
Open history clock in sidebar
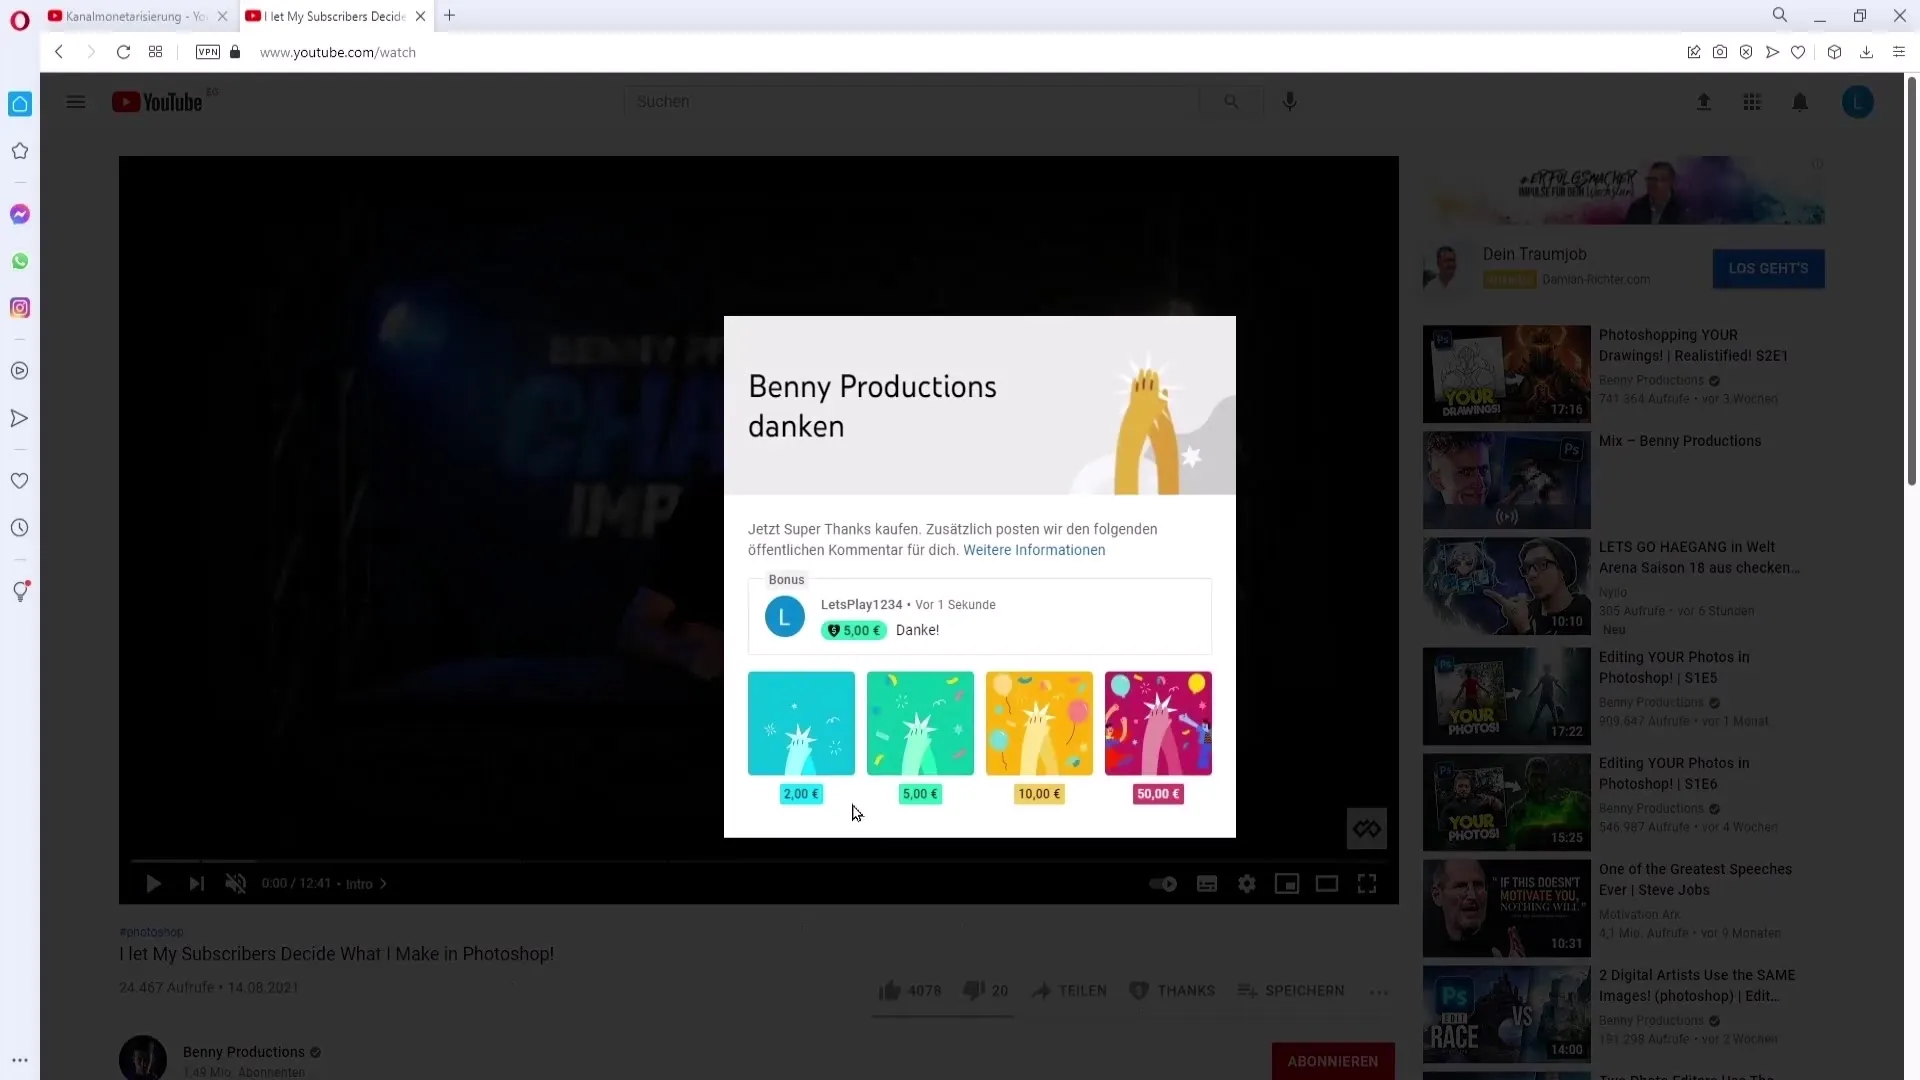[20, 528]
